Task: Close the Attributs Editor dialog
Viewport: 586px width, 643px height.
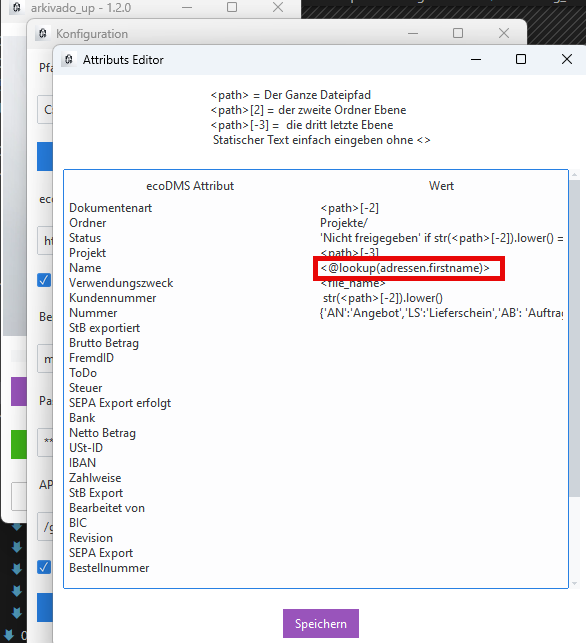Action: 567,59
